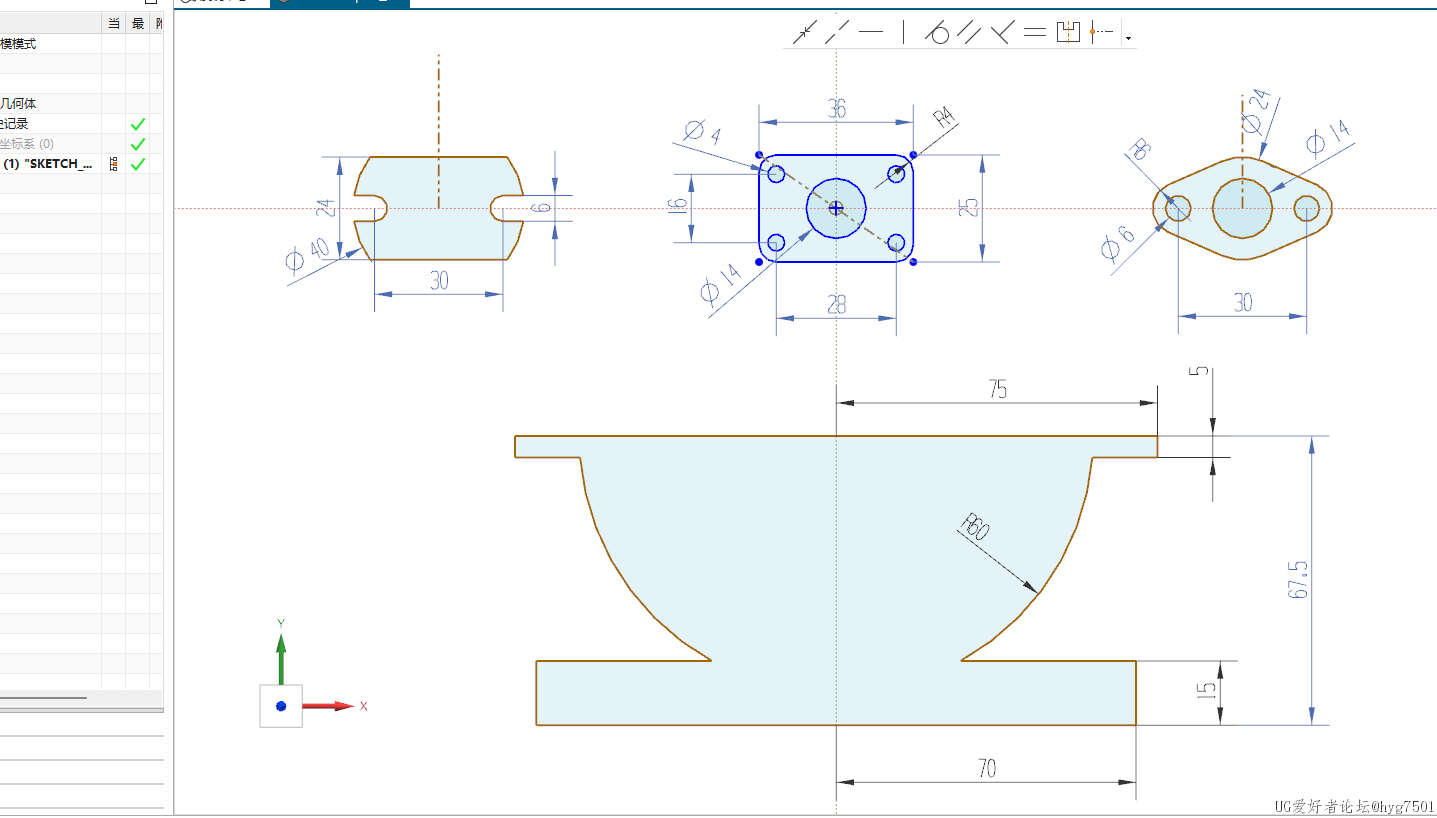This screenshot has height=818, width=1437.
Task: Select the Ø6 hole dimension on the flange
Action: (1118, 243)
